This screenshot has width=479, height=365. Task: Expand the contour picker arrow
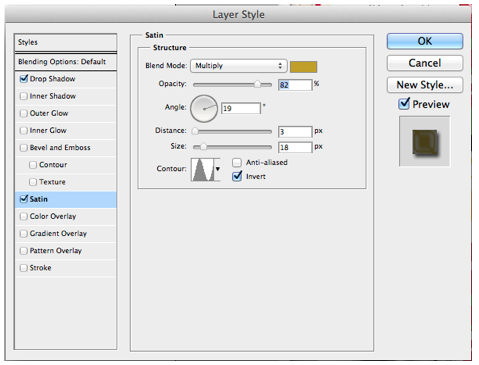tap(217, 169)
